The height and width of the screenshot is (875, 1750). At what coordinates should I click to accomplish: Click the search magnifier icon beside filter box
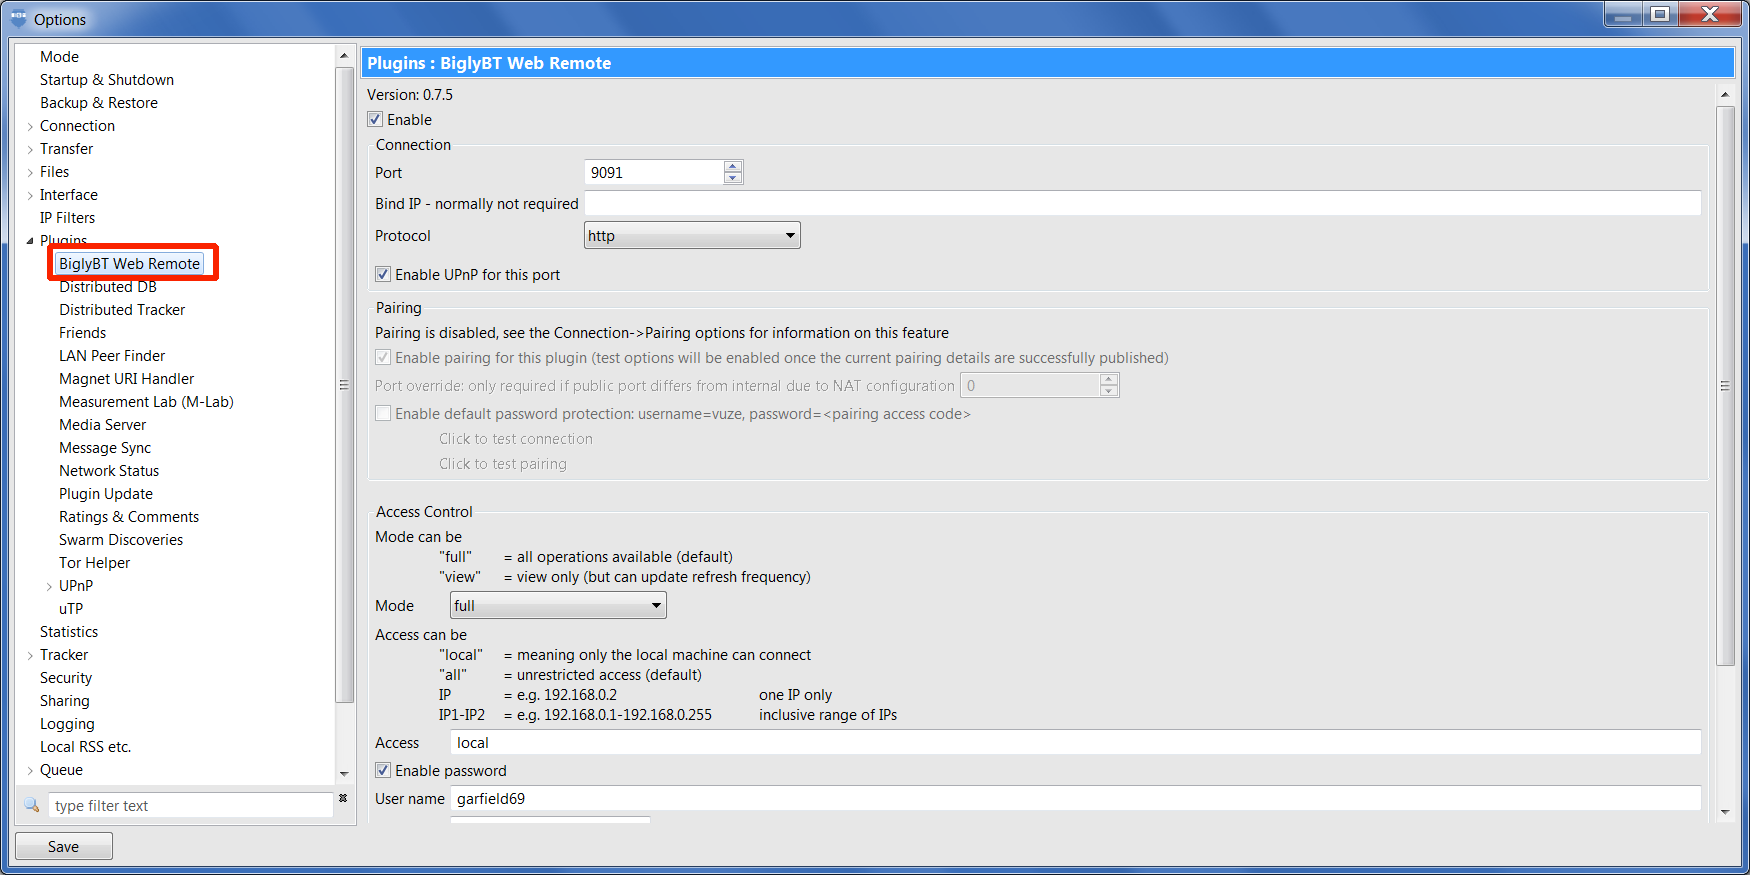pos(31,805)
